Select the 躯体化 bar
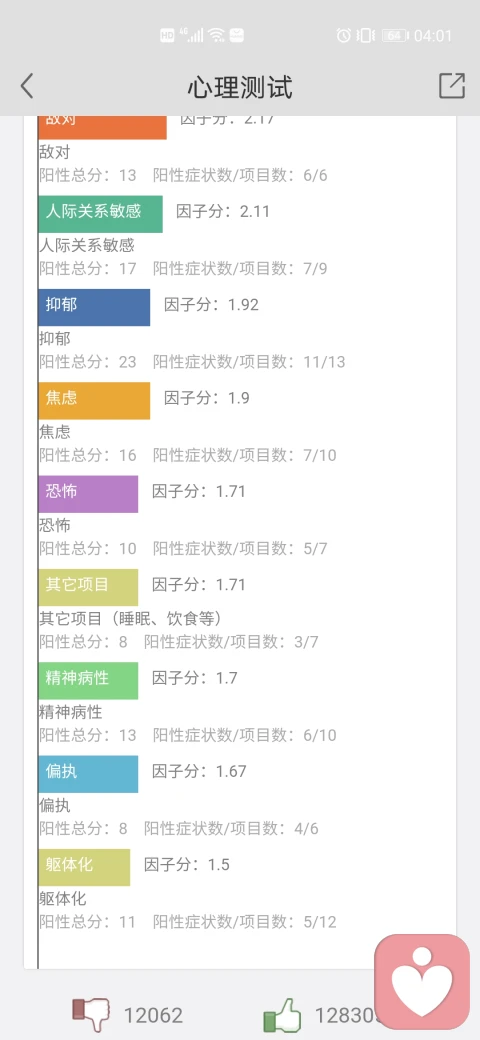480x1040 pixels. [84, 867]
